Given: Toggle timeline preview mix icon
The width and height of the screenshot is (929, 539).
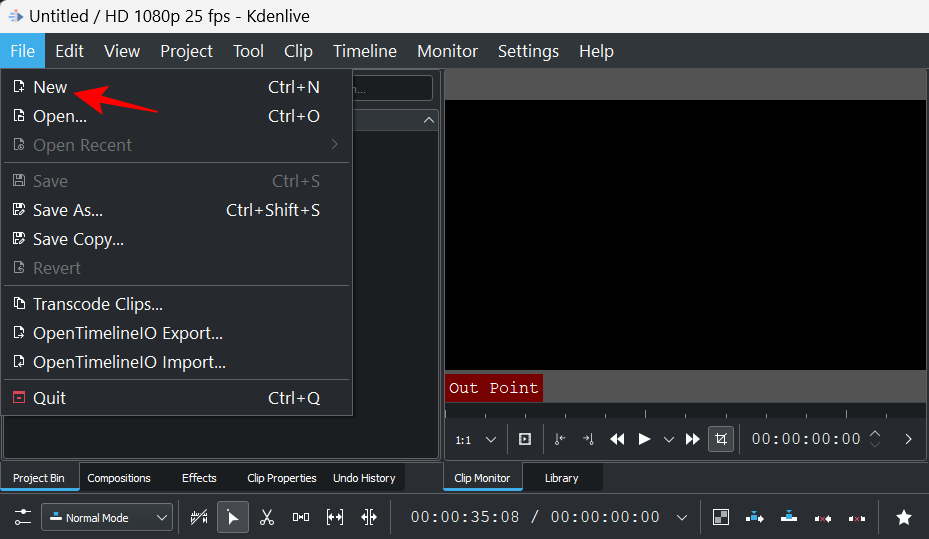Looking at the screenshot, I should [x=720, y=517].
